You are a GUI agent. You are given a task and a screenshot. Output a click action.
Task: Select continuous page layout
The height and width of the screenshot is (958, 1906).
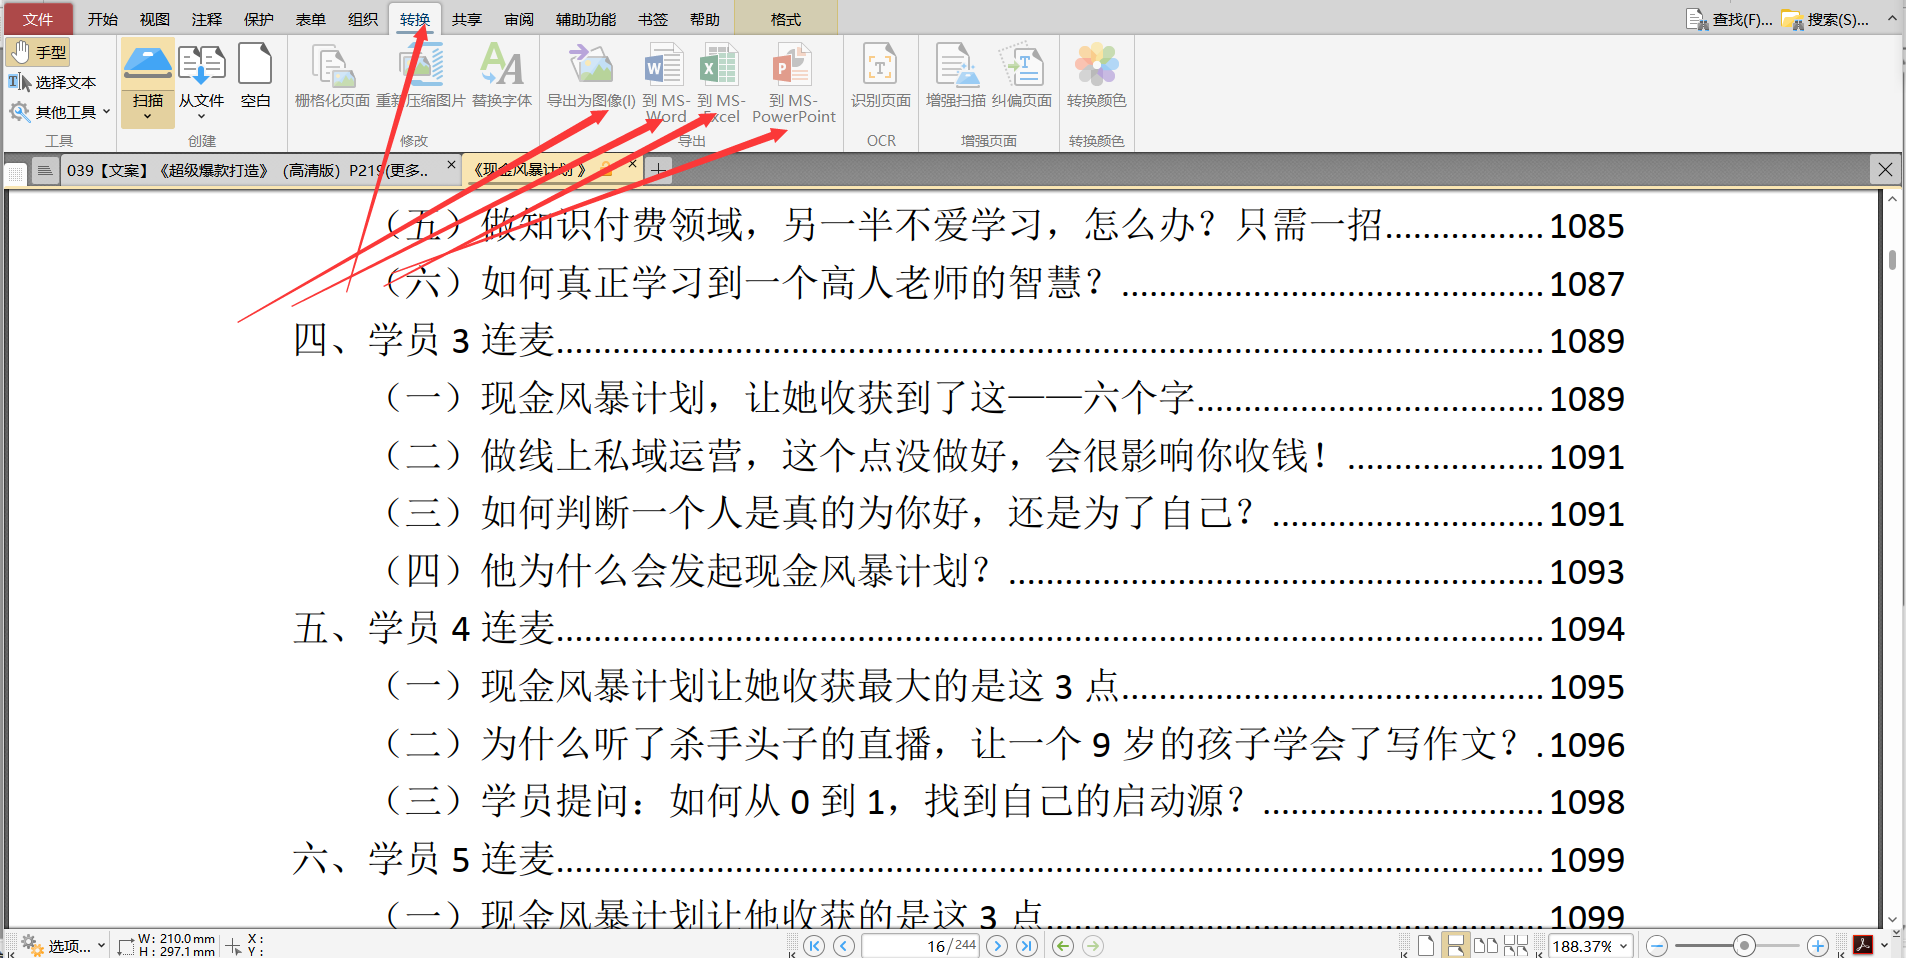click(x=1456, y=946)
